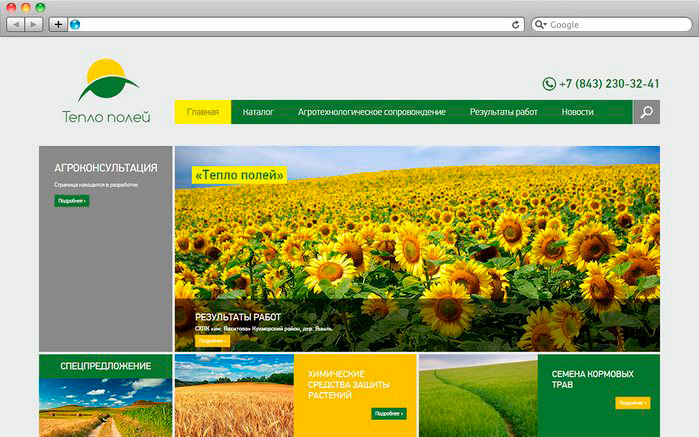Screen dimensions: 699x437
Task: Click the sunflower field banner image
Action: [x=417, y=248]
